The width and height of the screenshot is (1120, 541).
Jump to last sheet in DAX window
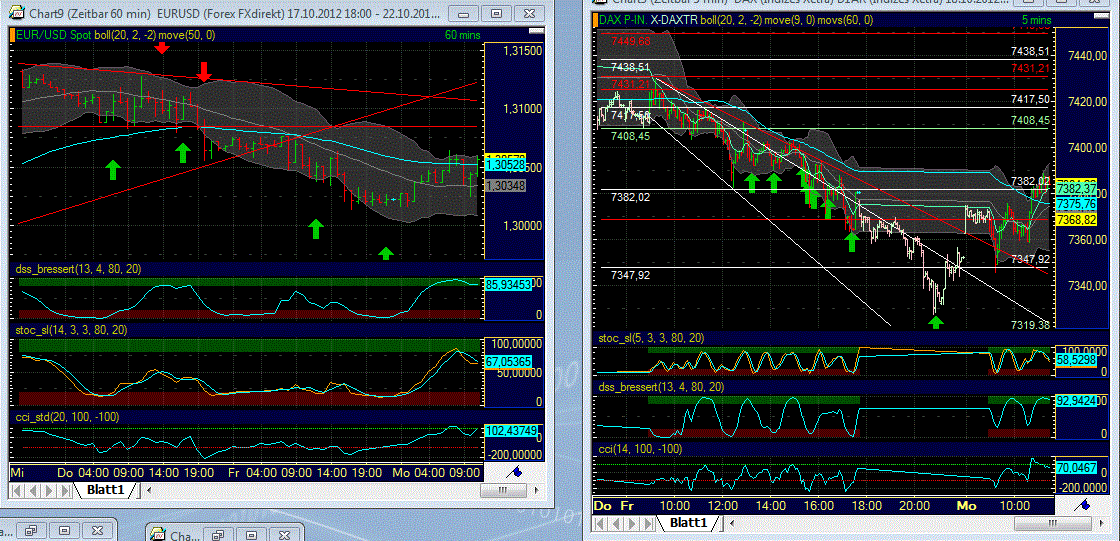click(x=648, y=524)
